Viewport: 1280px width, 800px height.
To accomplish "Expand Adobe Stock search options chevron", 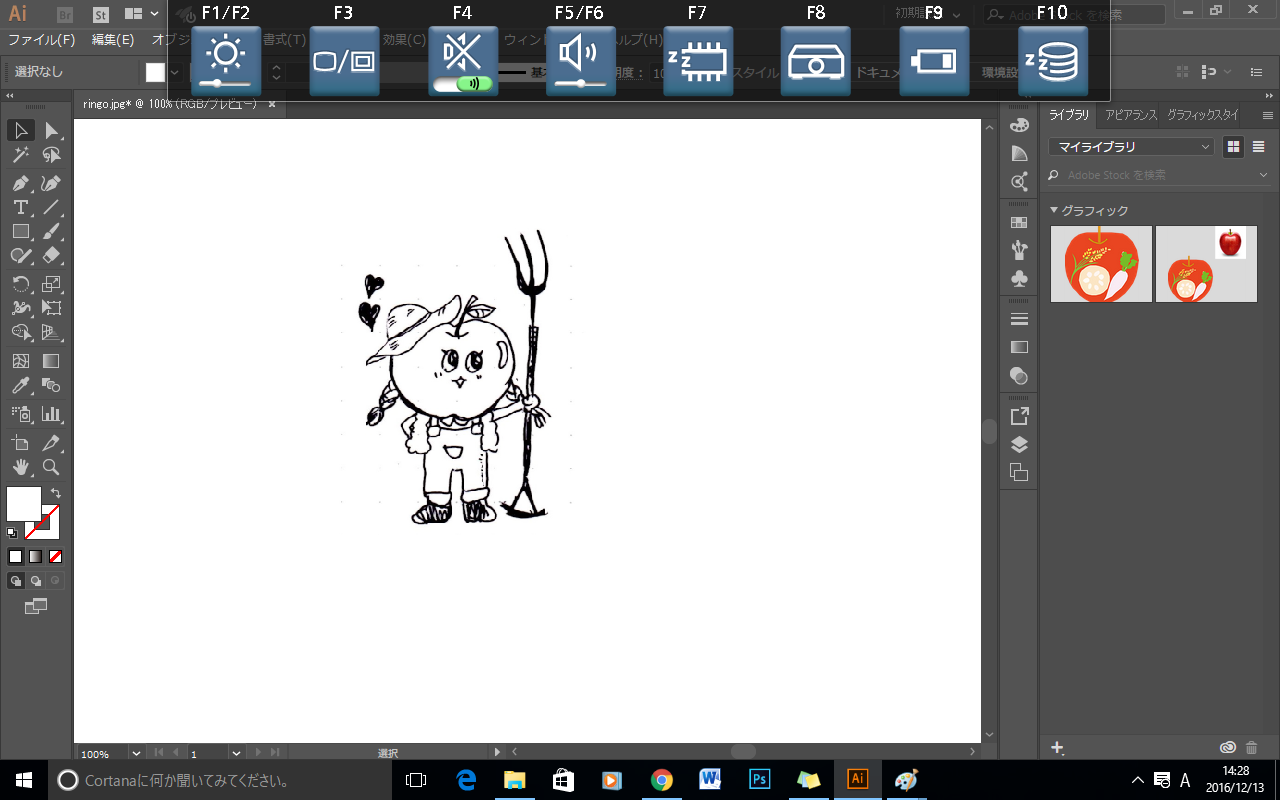I will [x=1264, y=175].
